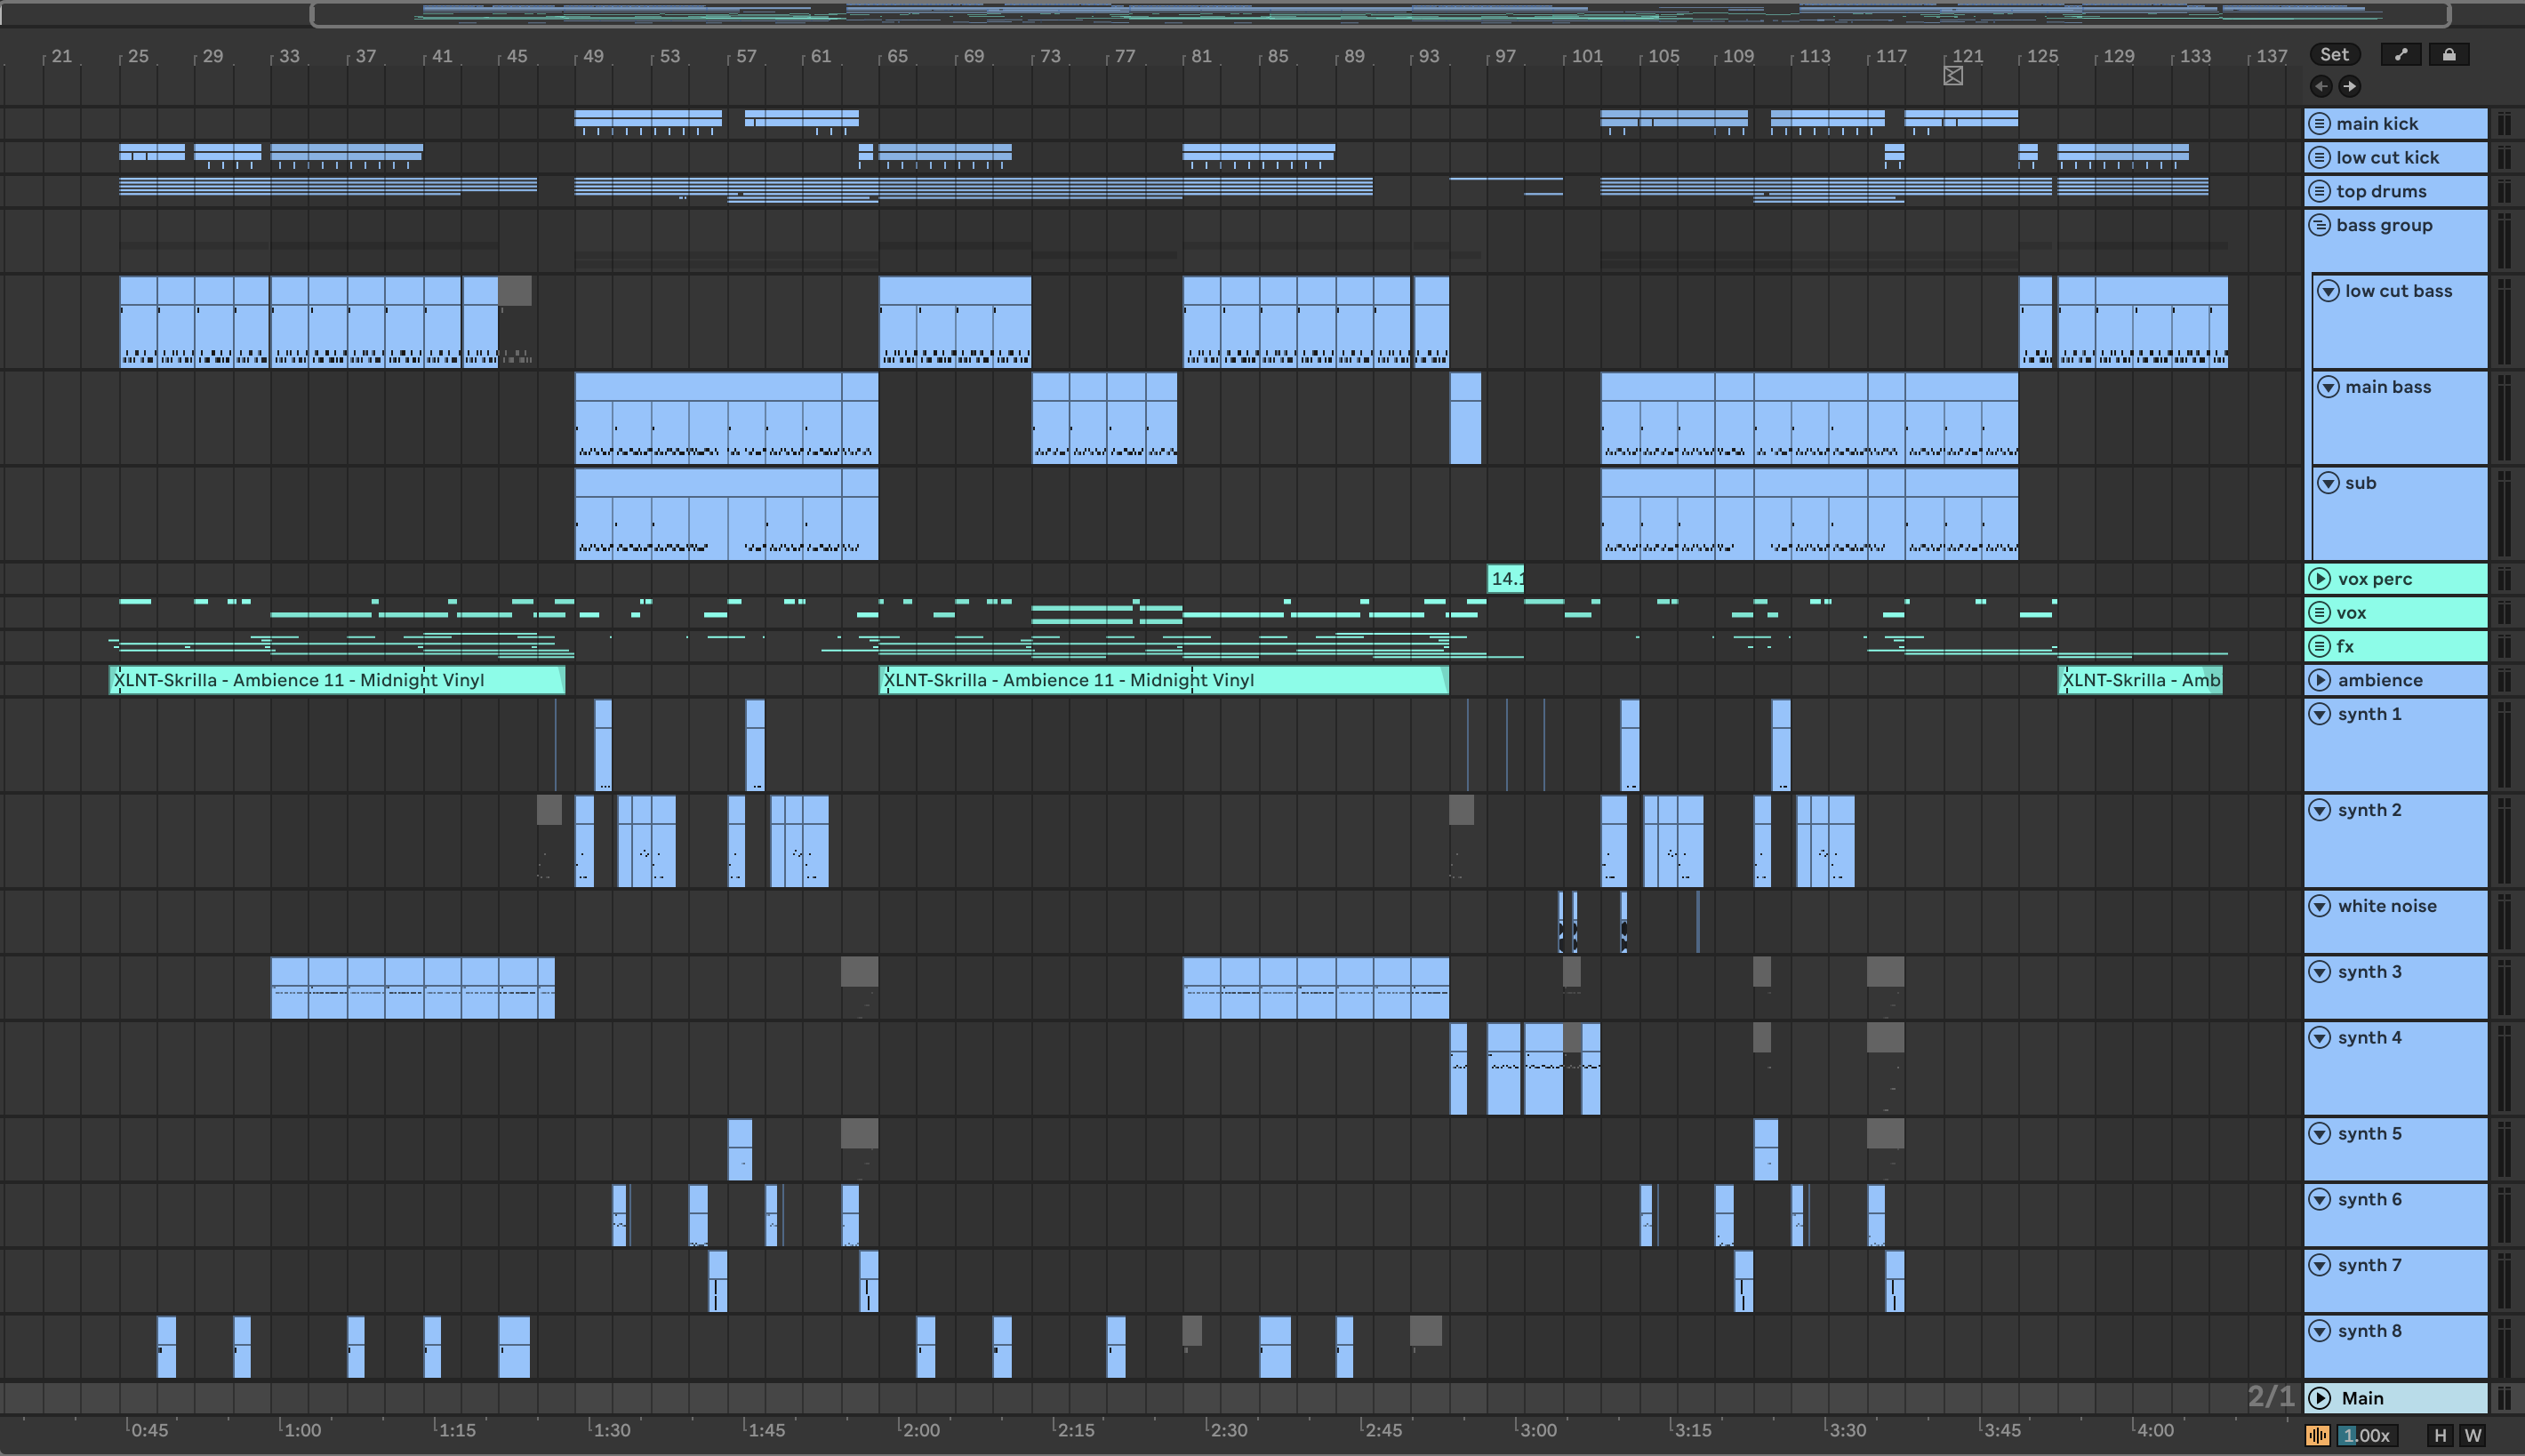Click the top drums group fold icon
This screenshot has width=2525, height=1456.
coord(2319,191)
